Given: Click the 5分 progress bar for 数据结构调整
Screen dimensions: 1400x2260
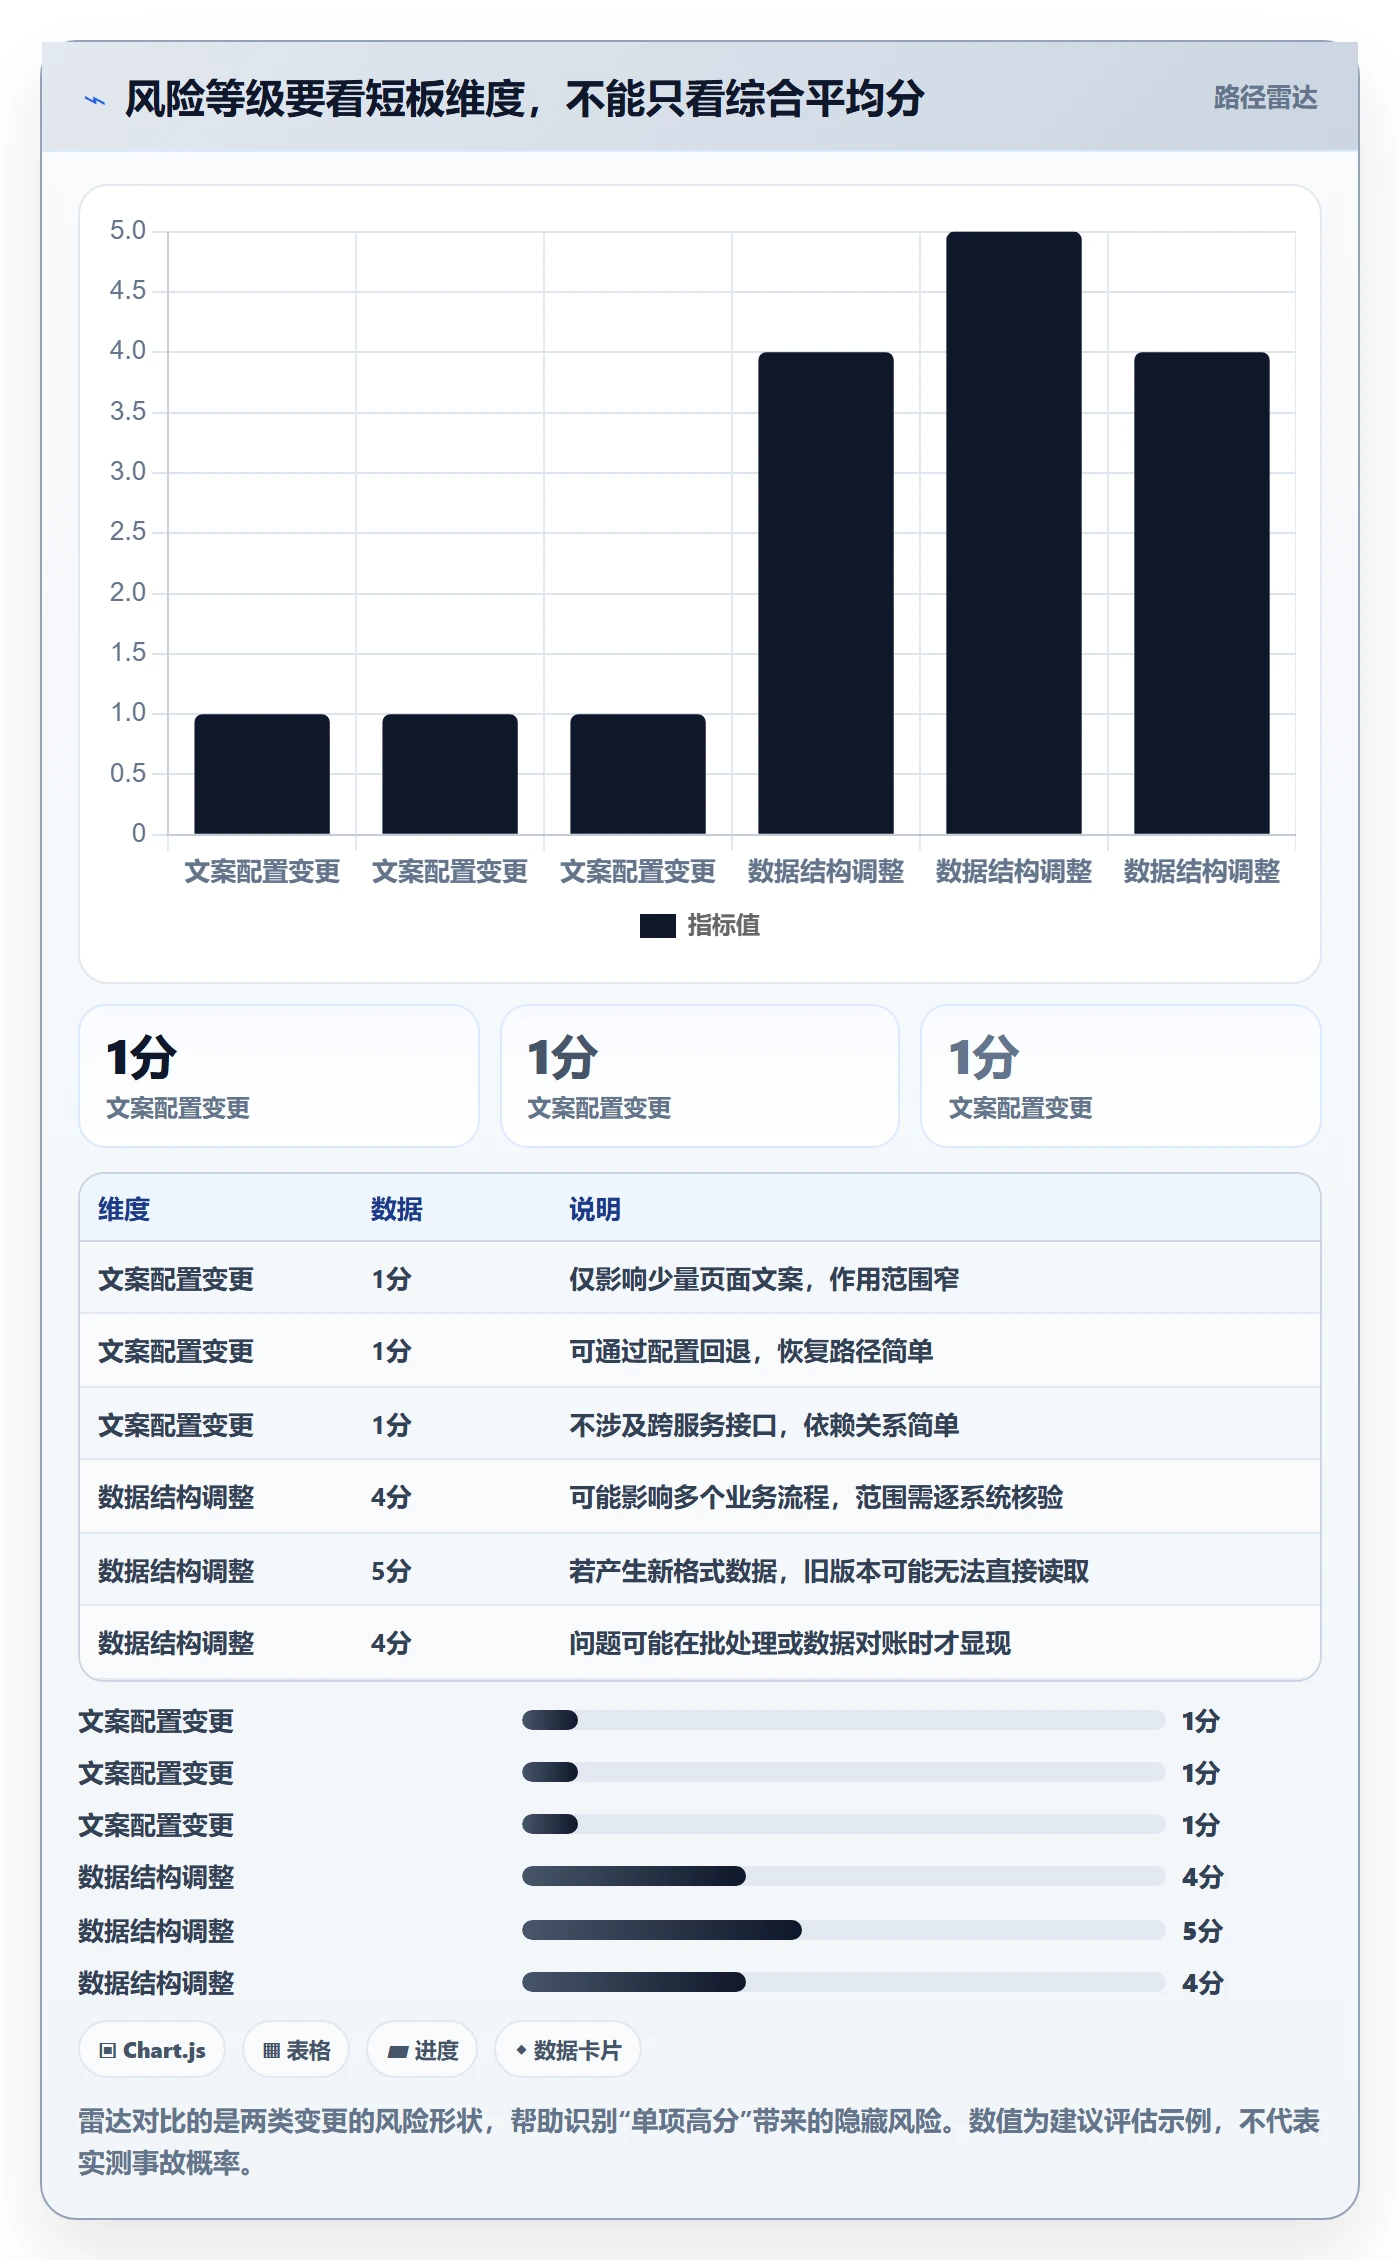Looking at the screenshot, I should (843, 1930).
